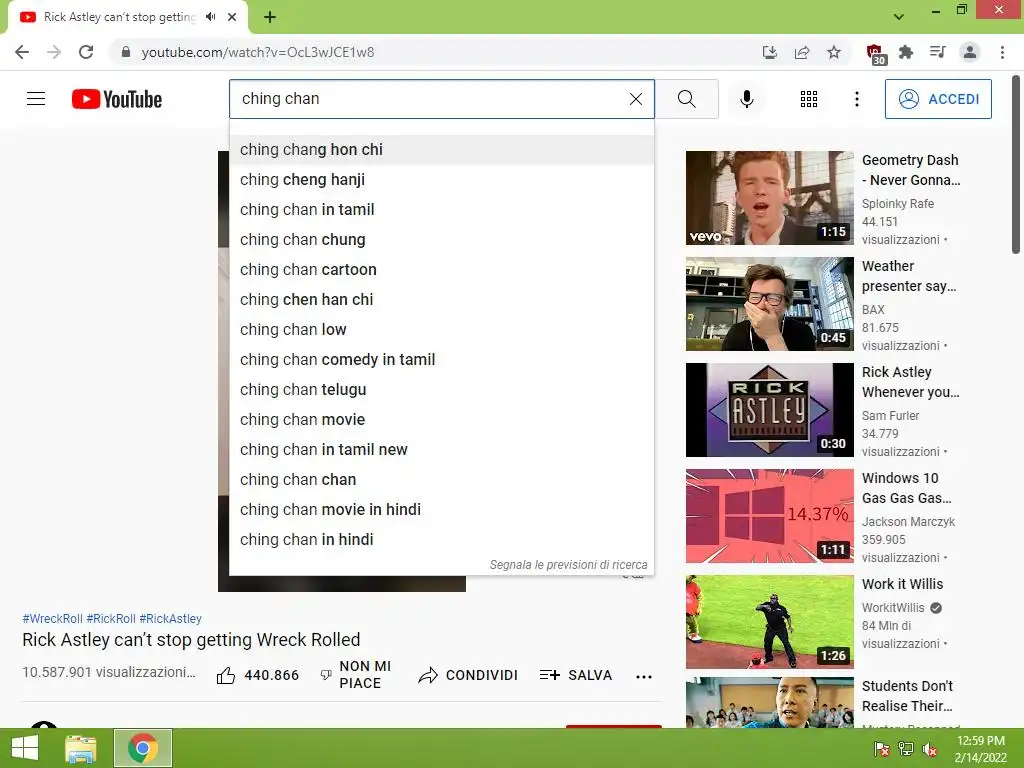Click the address bar URL
Viewport: 1024px width, 768px height.
[258, 52]
